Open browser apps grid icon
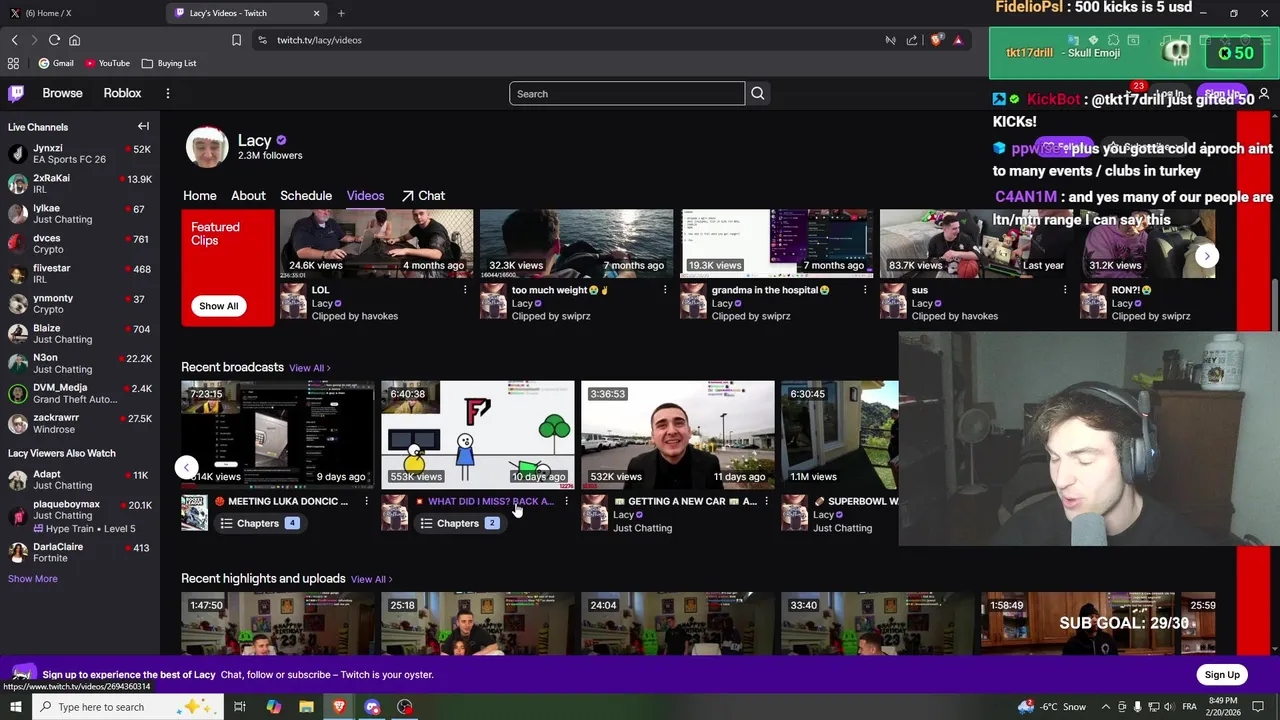This screenshot has height=720, width=1280. [13, 63]
